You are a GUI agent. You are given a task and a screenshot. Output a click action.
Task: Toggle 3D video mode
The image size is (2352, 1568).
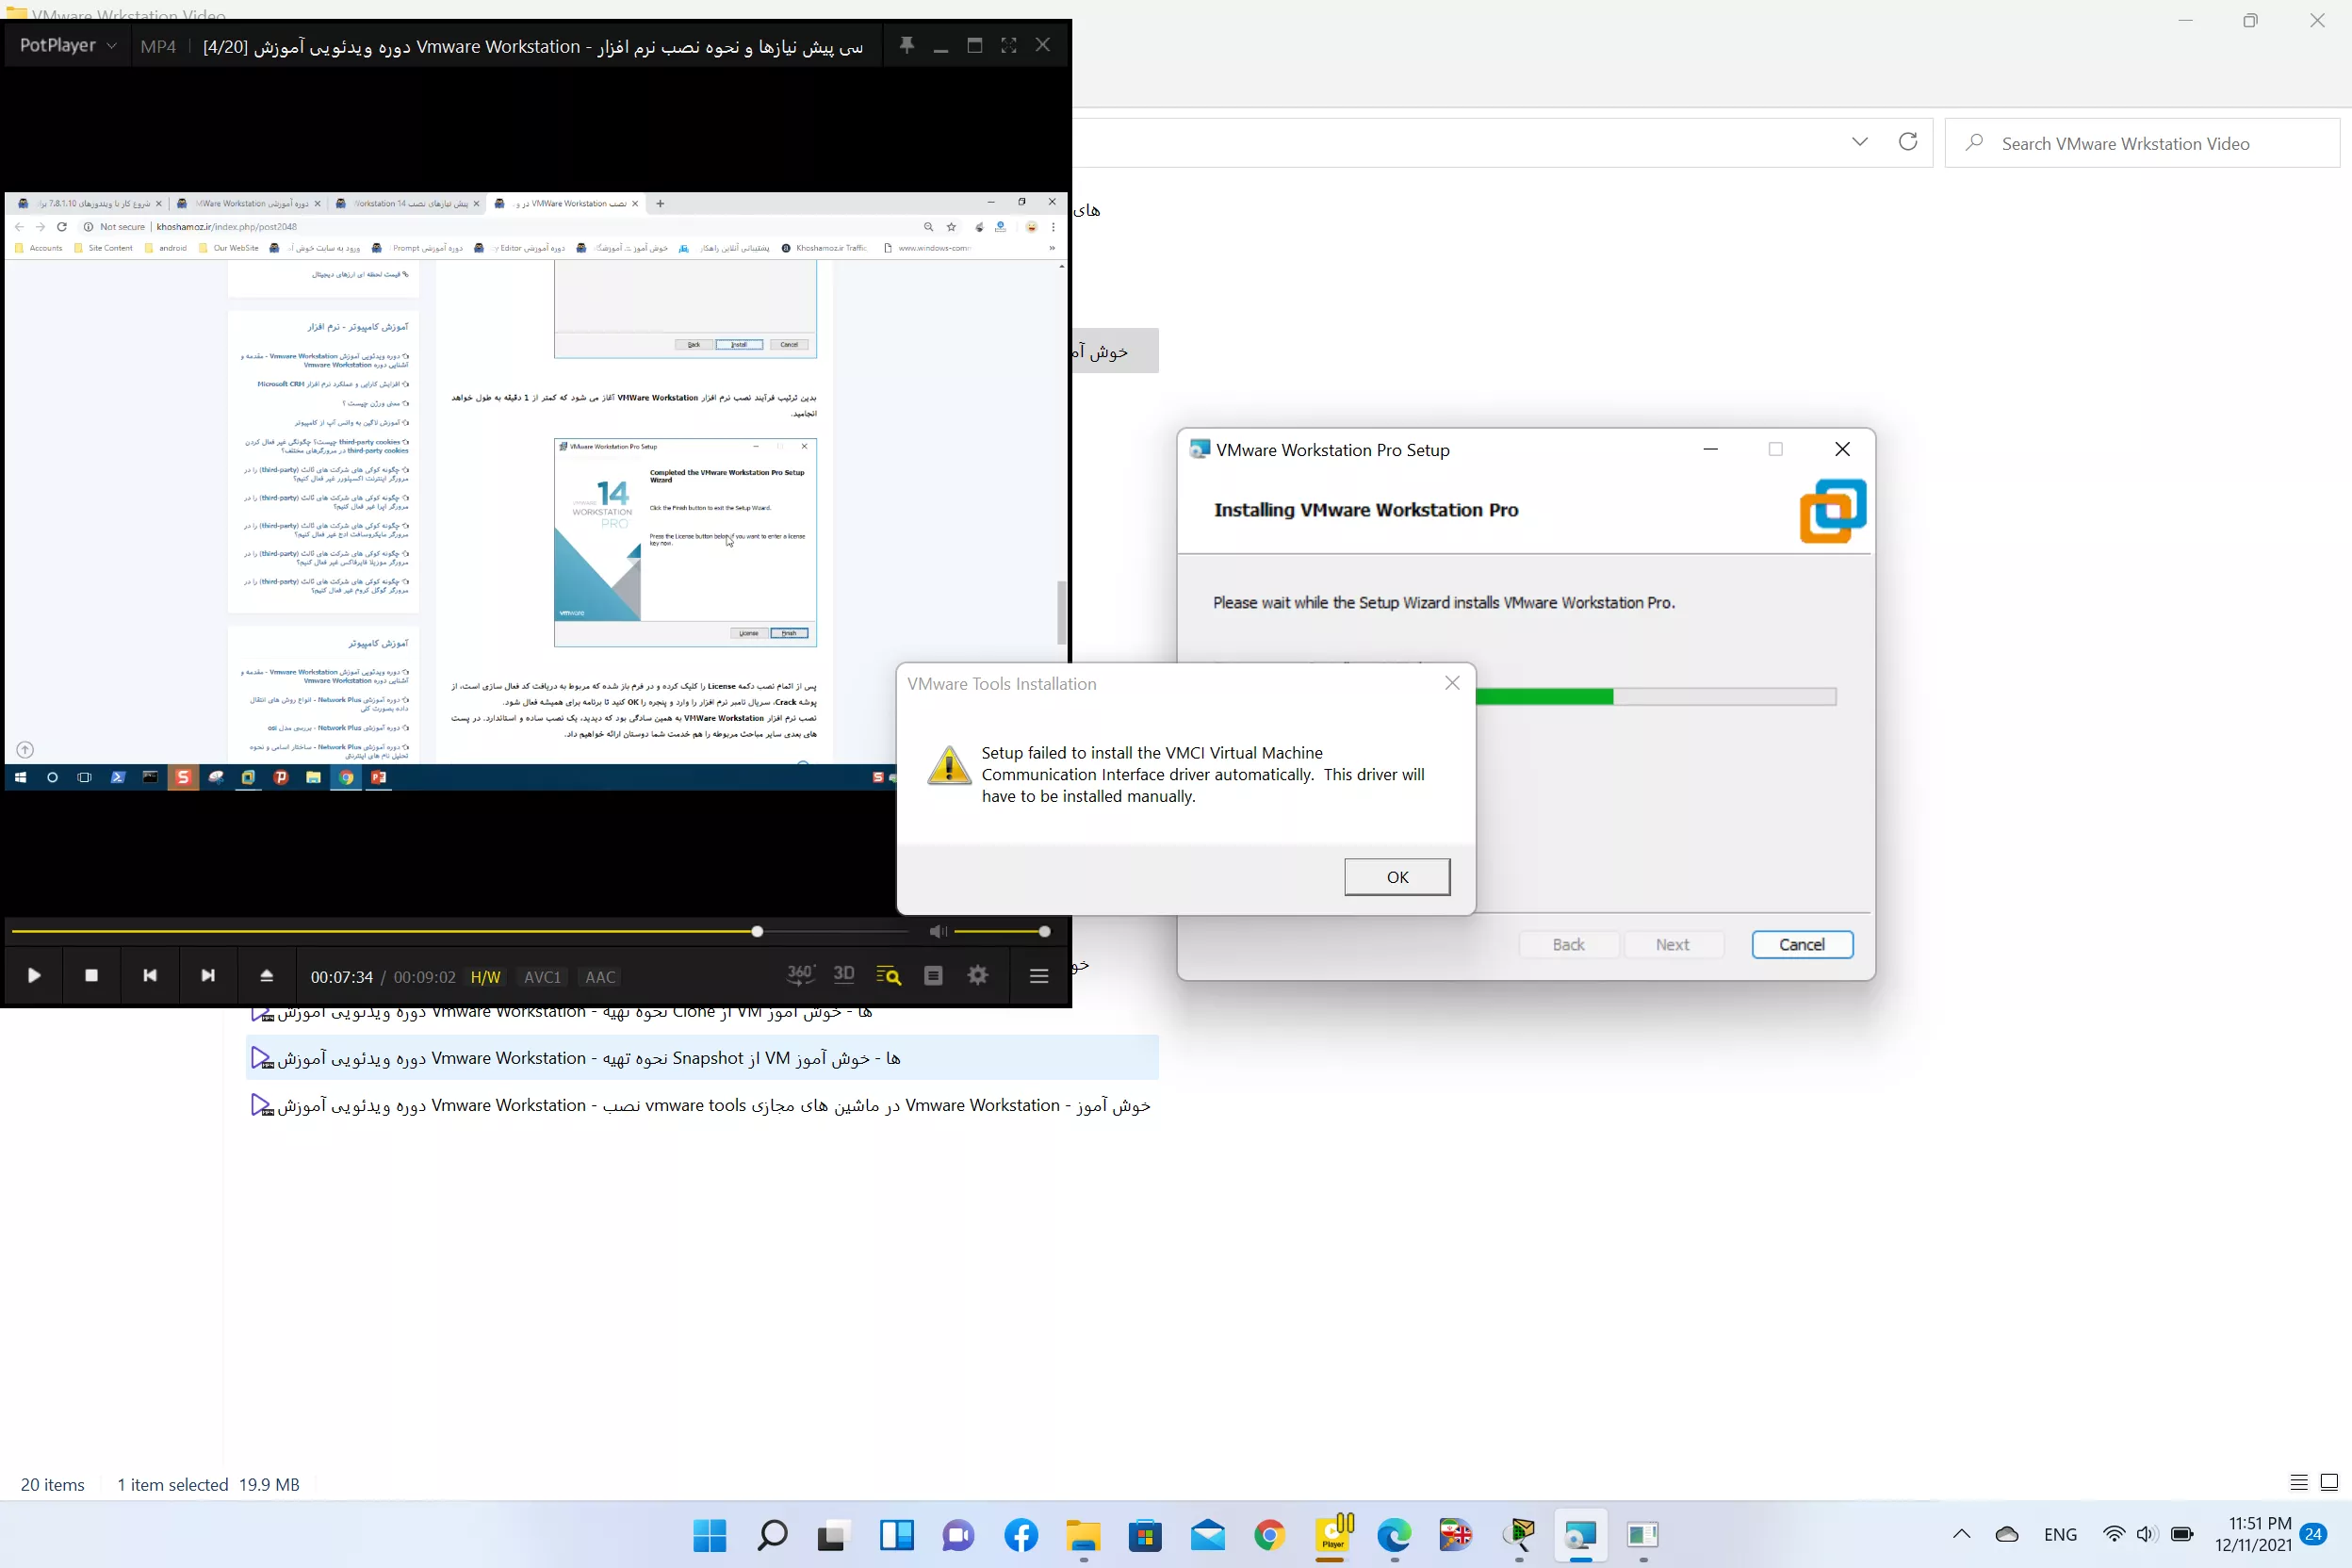tap(844, 975)
